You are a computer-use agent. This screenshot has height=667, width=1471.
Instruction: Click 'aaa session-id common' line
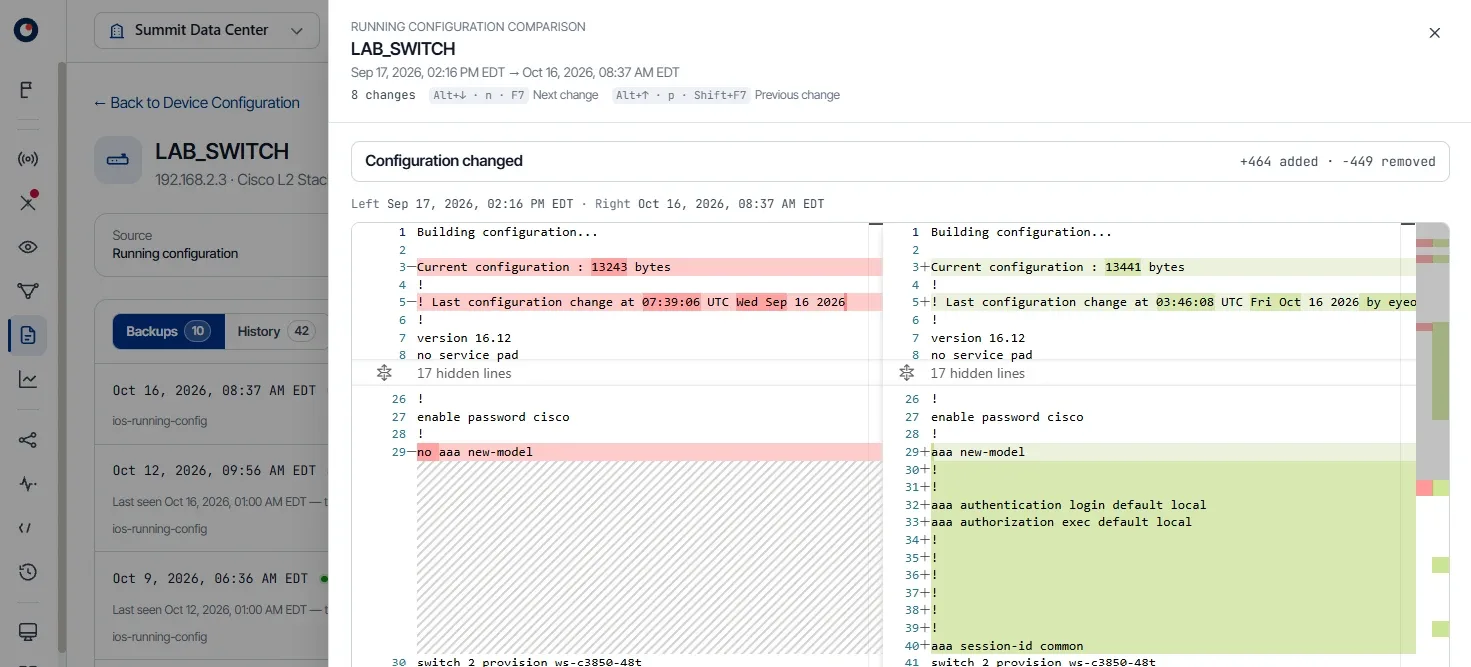point(1007,646)
